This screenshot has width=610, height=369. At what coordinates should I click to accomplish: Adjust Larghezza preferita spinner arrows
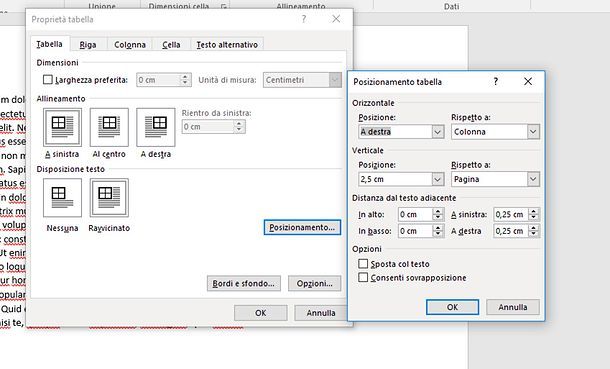coord(185,80)
